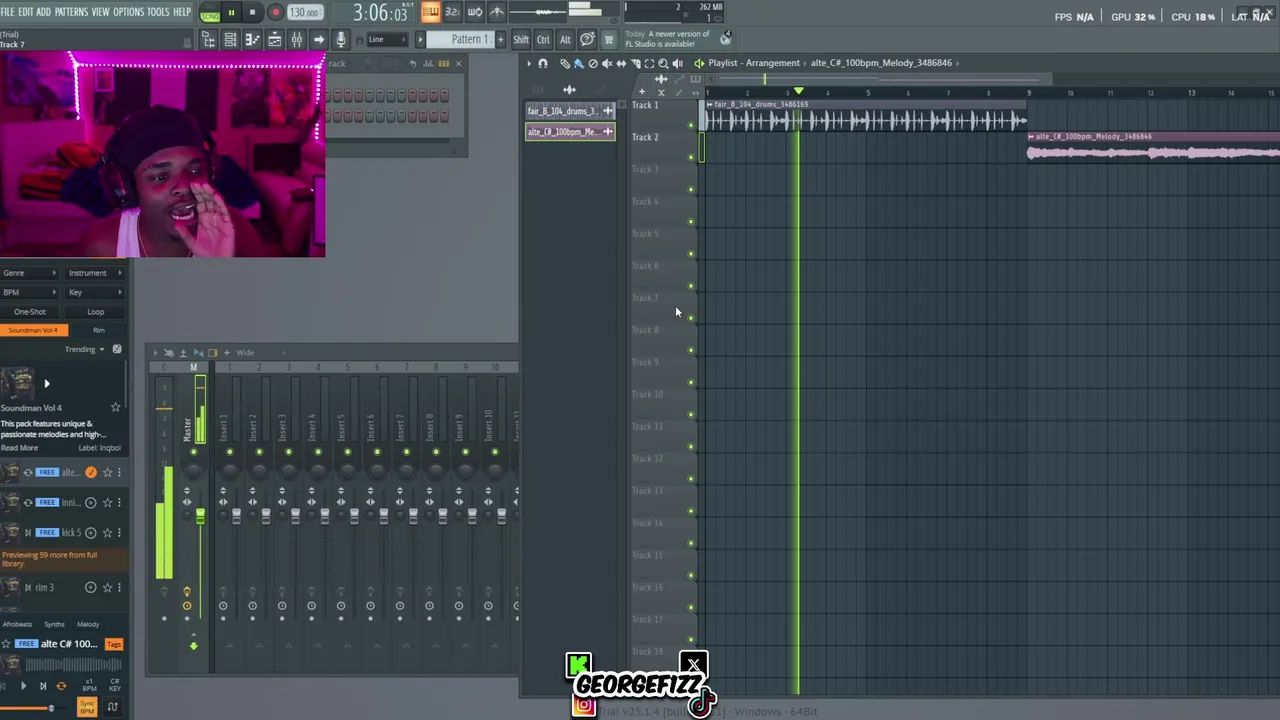The height and width of the screenshot is (720, 1280).
Task: Select the Draw pencil tool in Playlist
Action: (565, 63)
